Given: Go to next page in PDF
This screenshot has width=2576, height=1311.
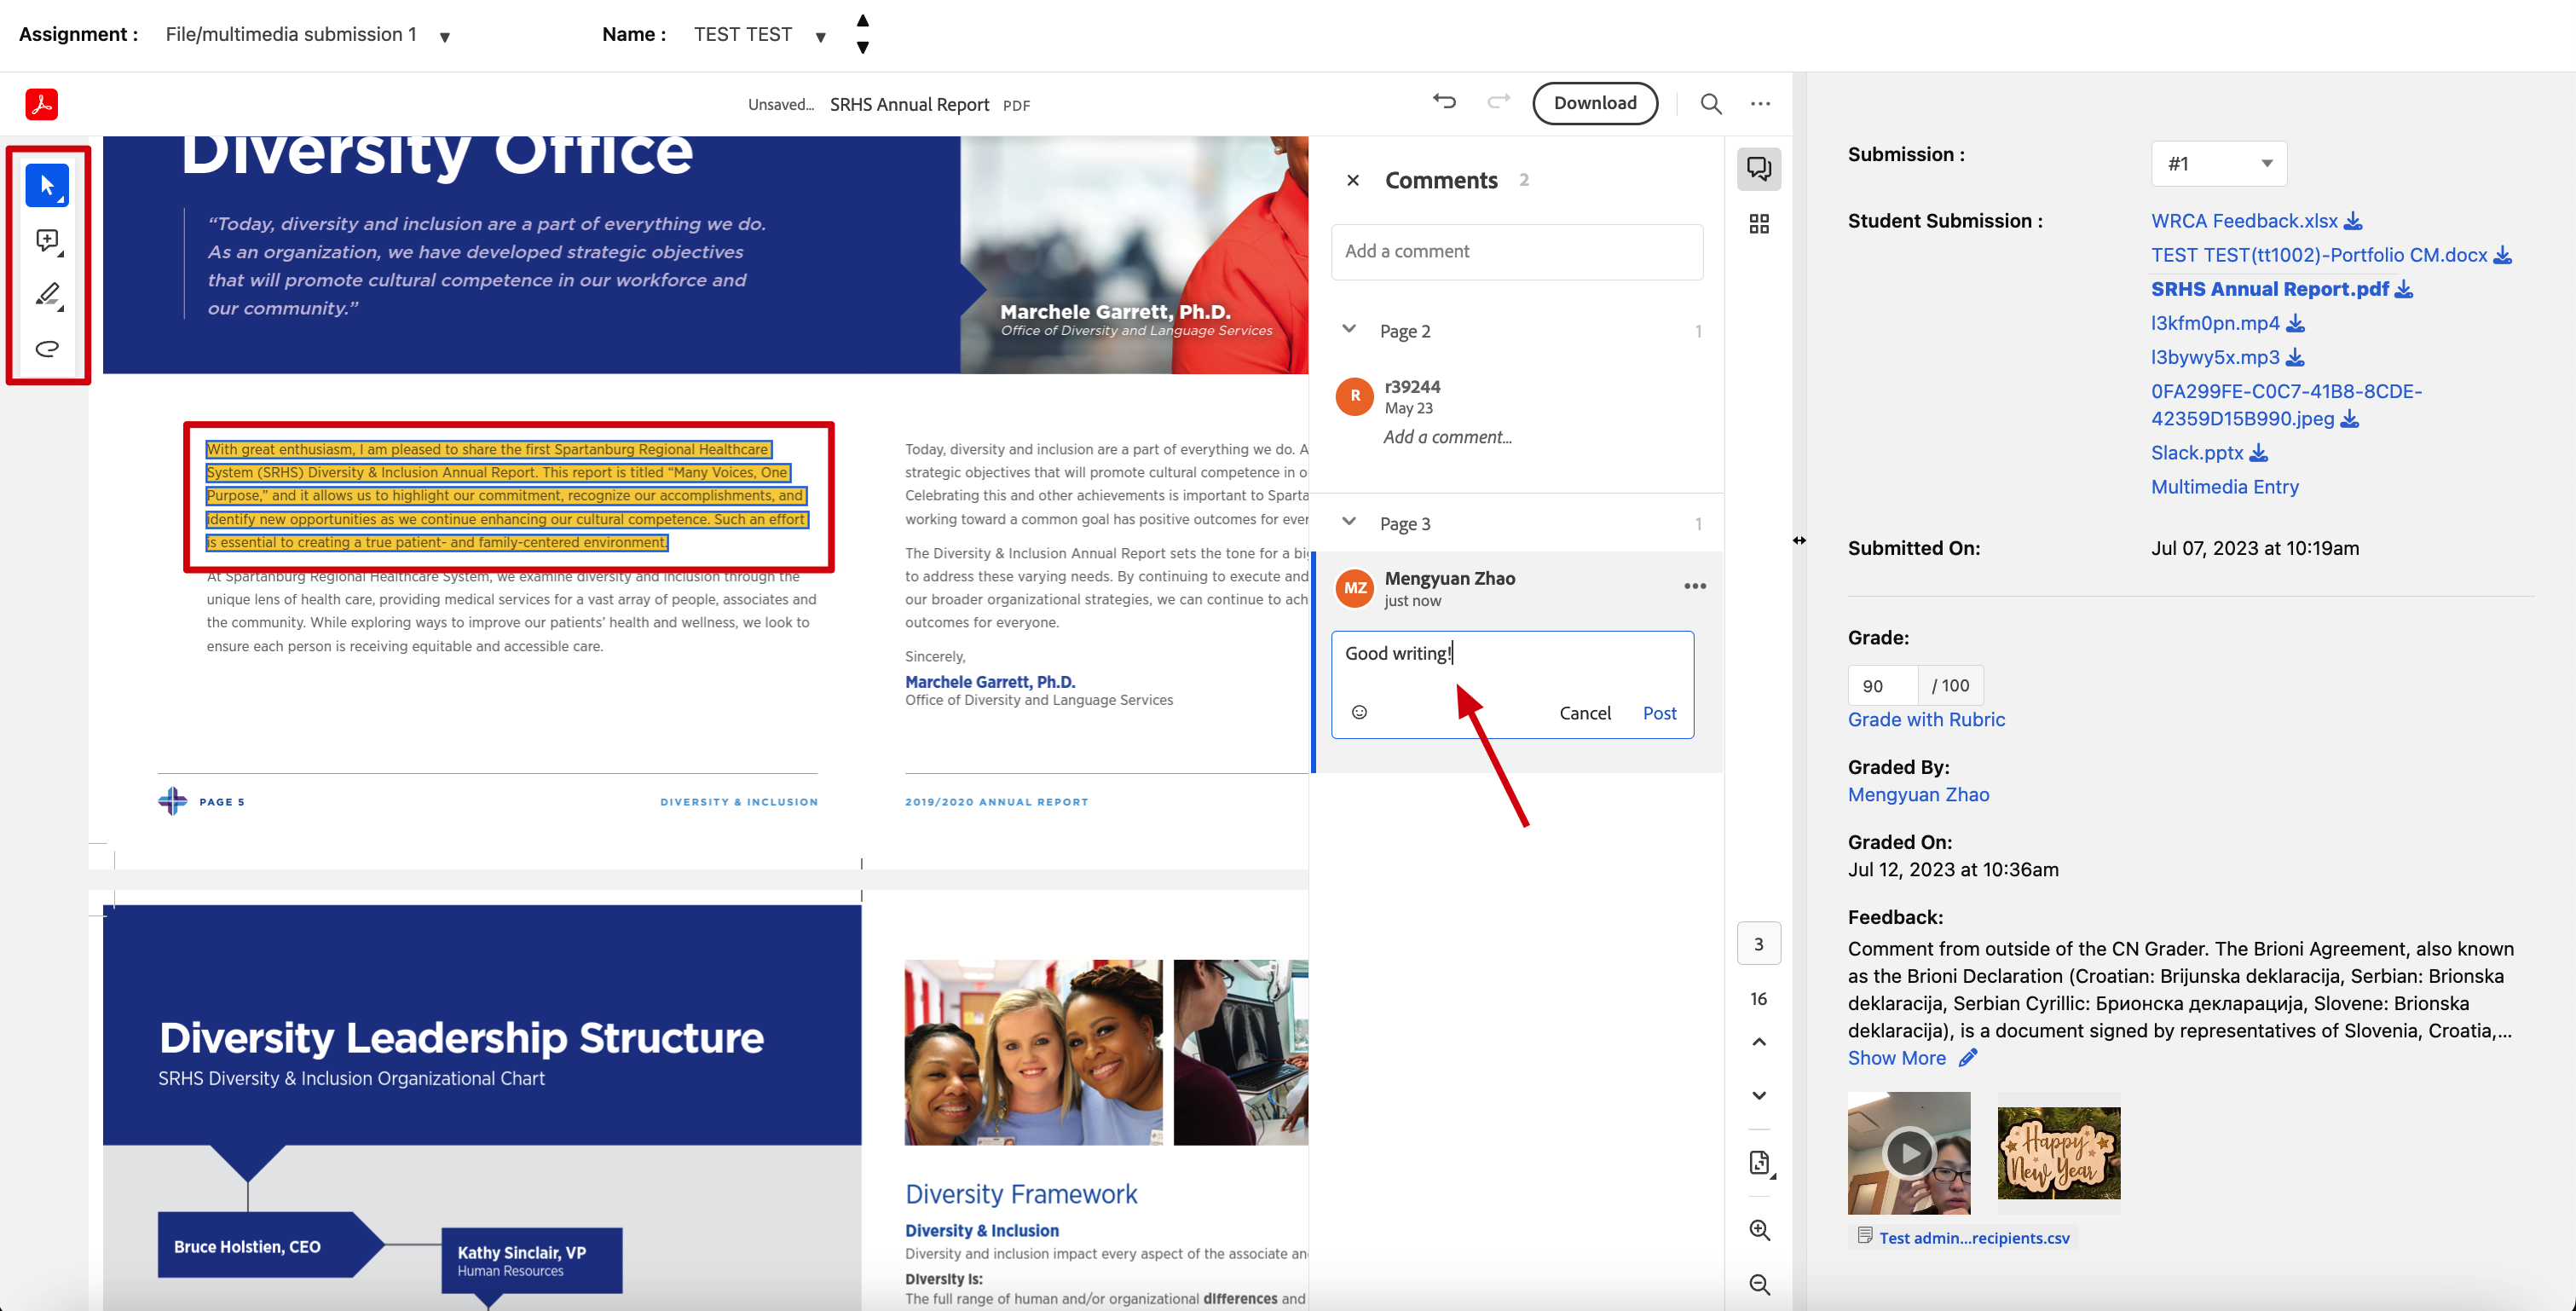Looking at the screenshot, I should pos(1759,1095).
